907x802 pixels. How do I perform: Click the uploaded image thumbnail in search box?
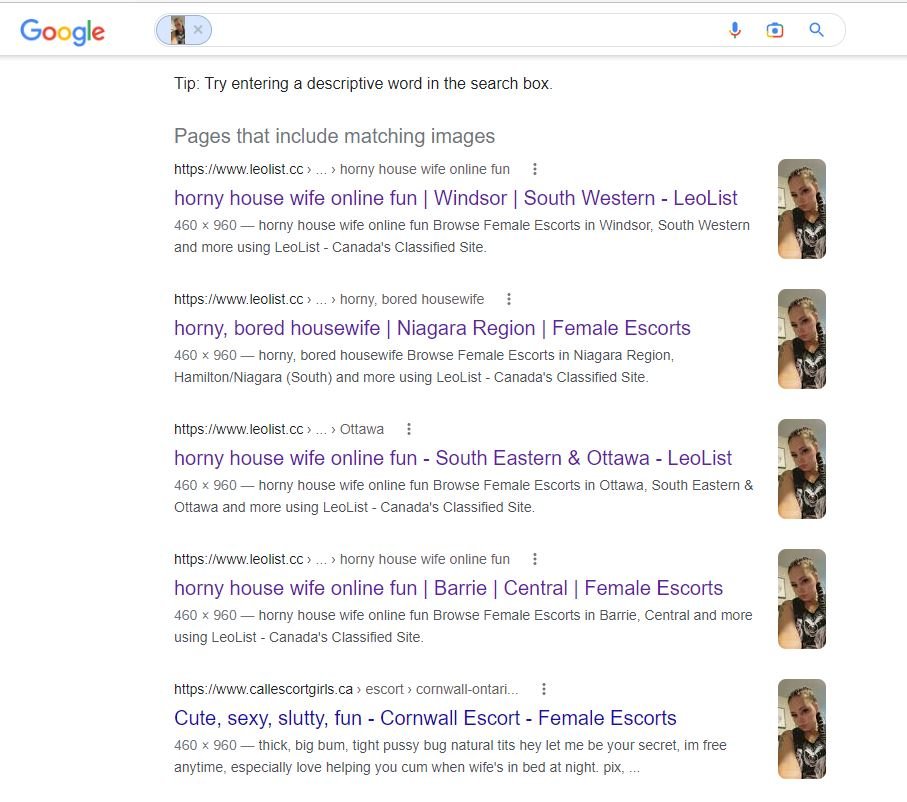[178, 30]
